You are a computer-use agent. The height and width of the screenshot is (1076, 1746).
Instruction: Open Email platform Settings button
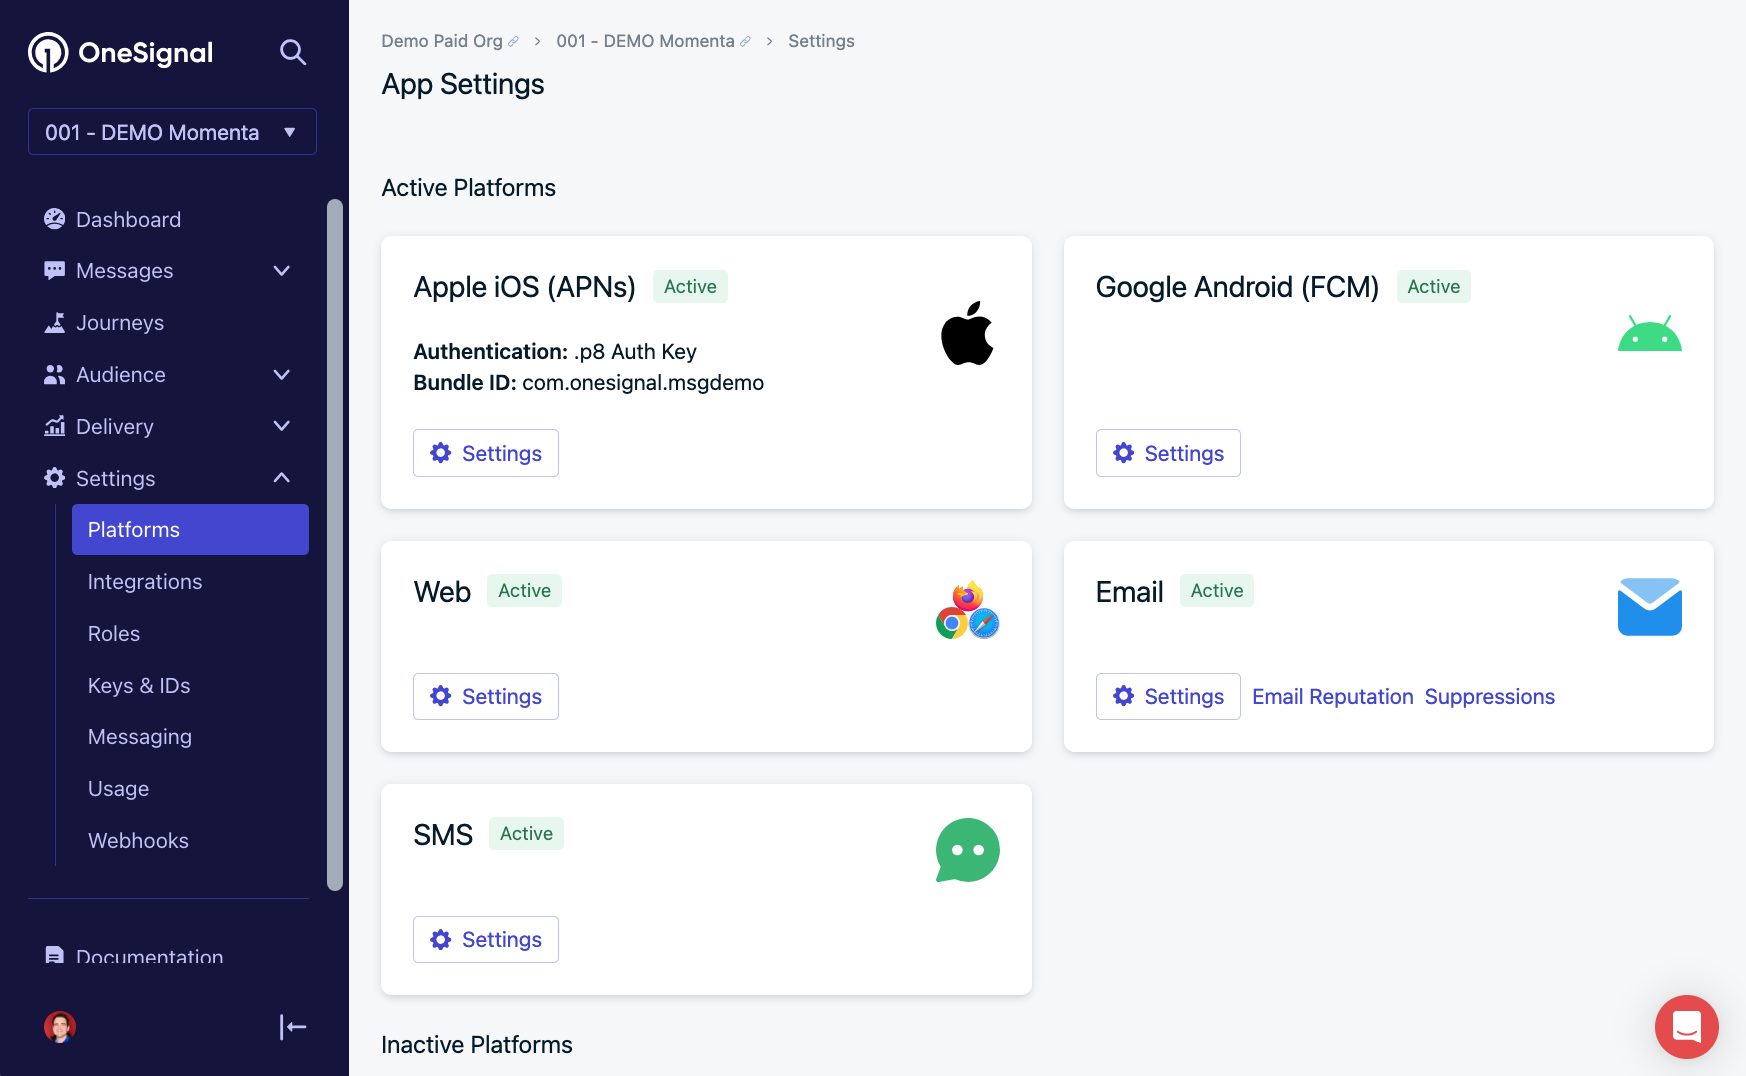(1168, 697)
